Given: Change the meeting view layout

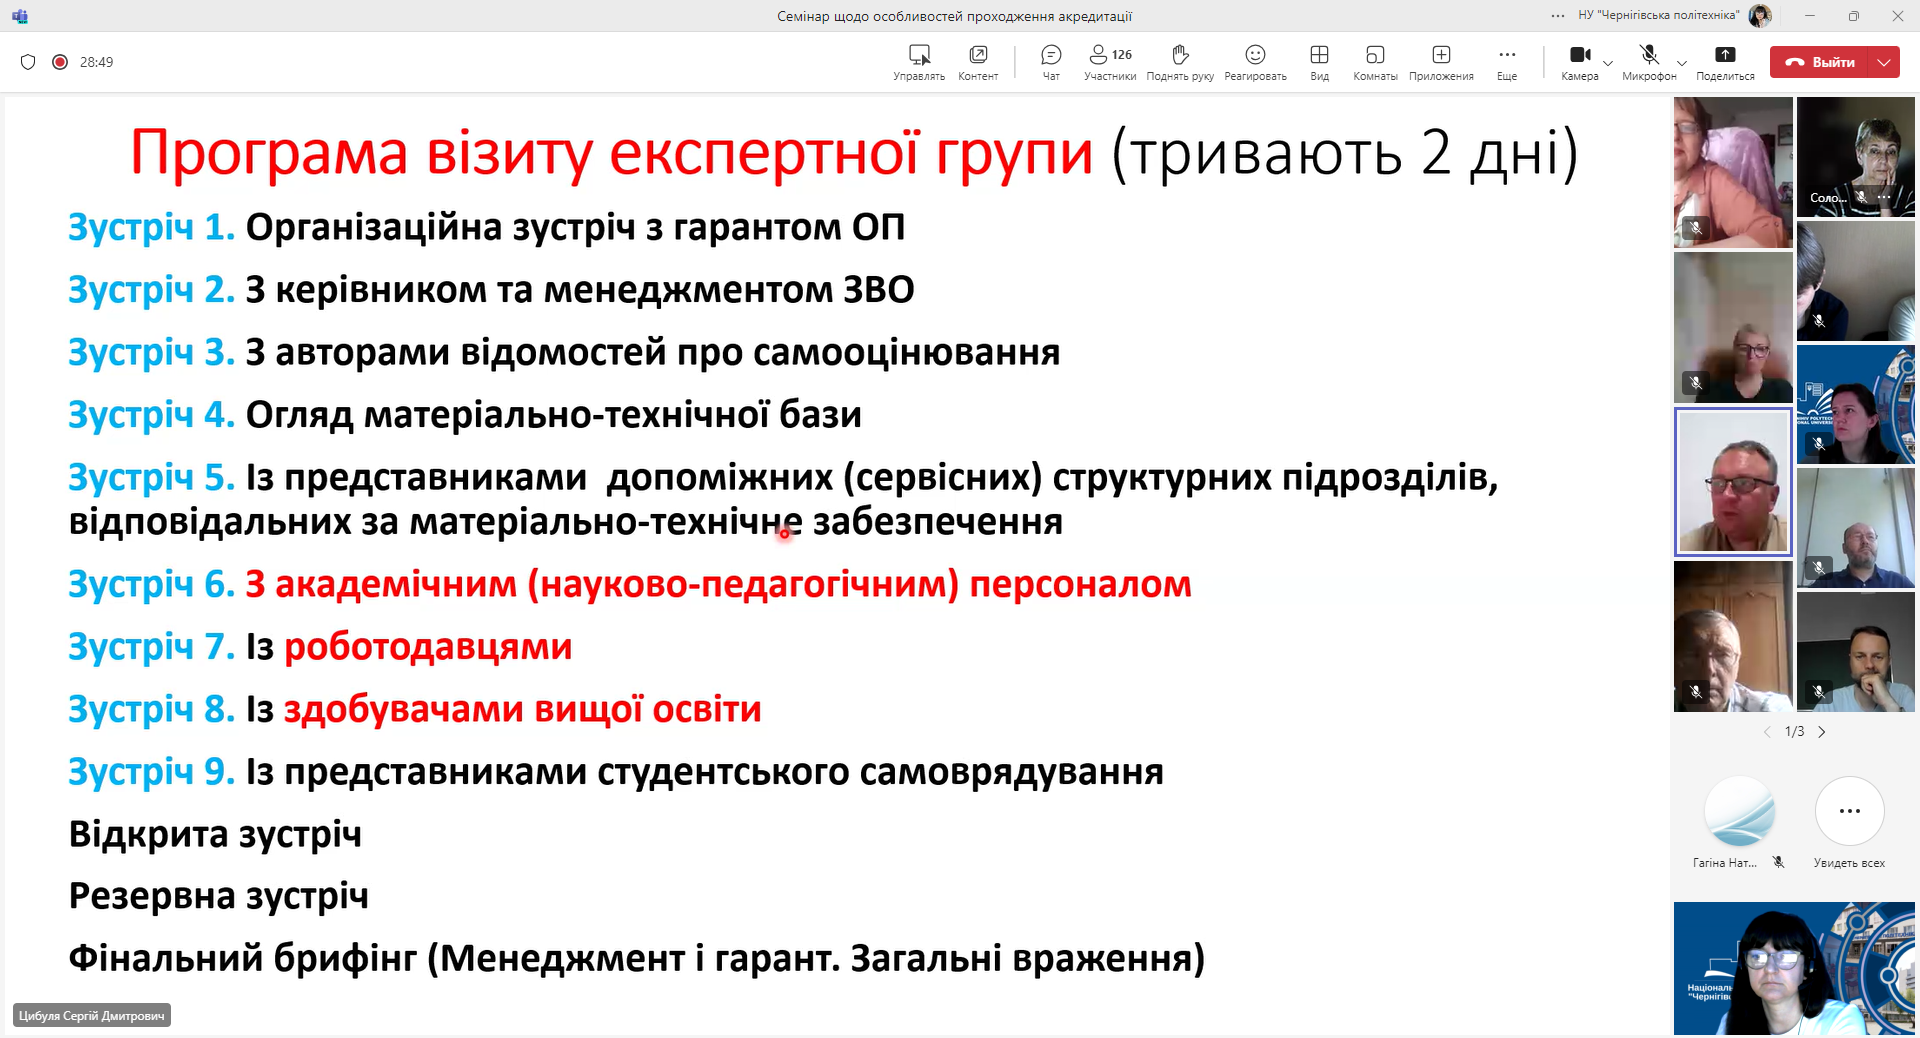Looking at the screenshot, I should (1319, 61).
